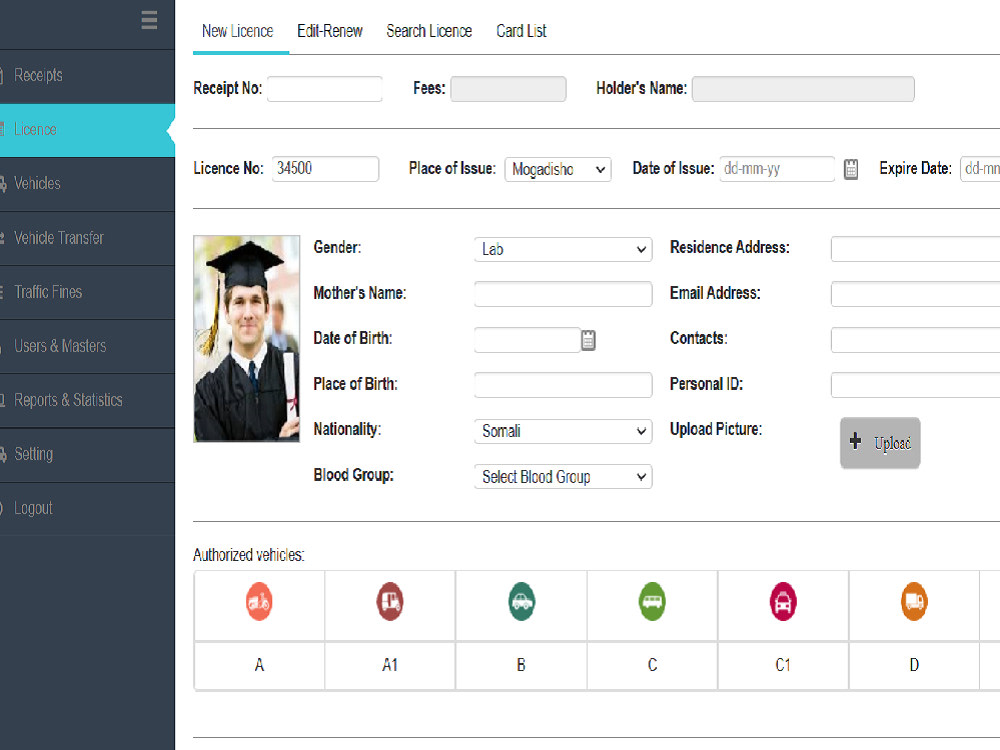Open the calendar beside Date of Birth
The image size is (1000, 750).
click(x=588, y=340)
